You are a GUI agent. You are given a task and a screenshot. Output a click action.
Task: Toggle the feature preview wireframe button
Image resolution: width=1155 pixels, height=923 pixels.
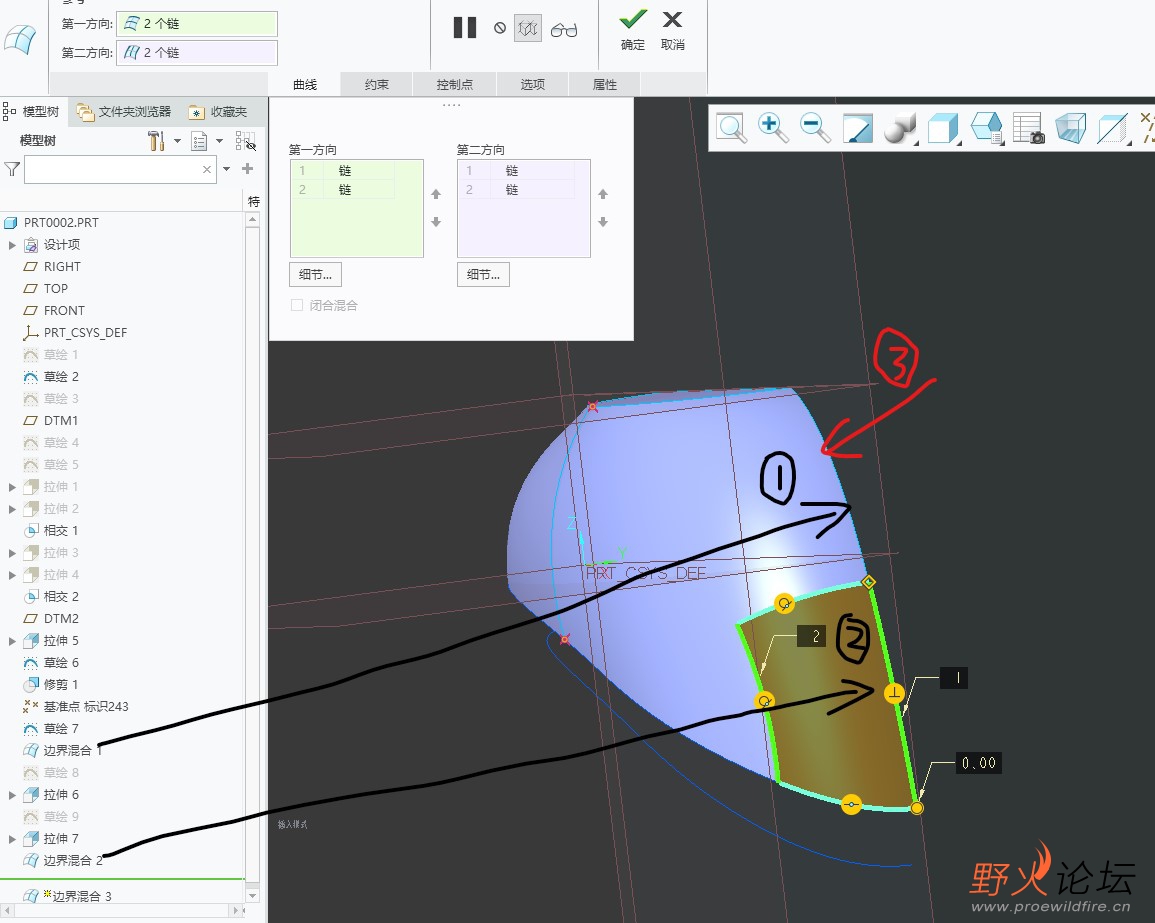click(x=528, y=29)
